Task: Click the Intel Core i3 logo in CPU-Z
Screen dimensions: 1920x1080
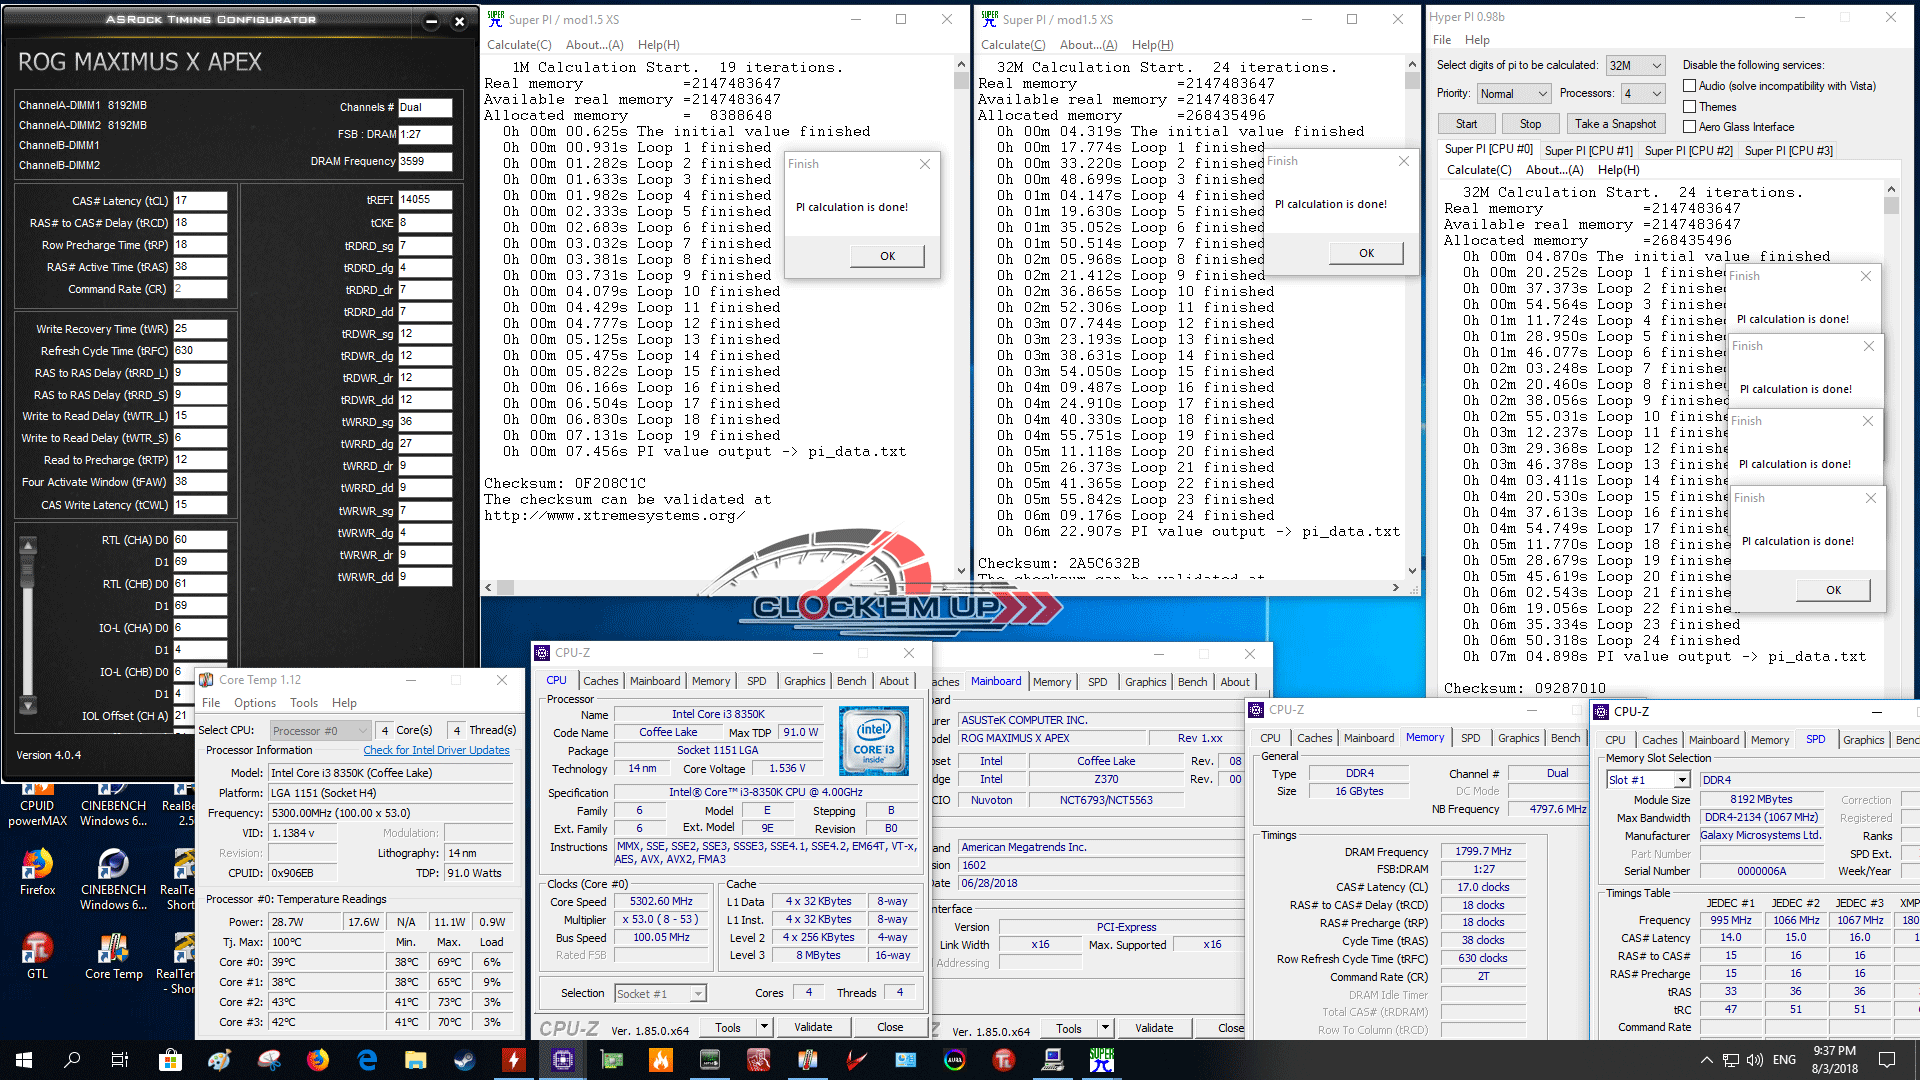Action: tap(874, 741)
